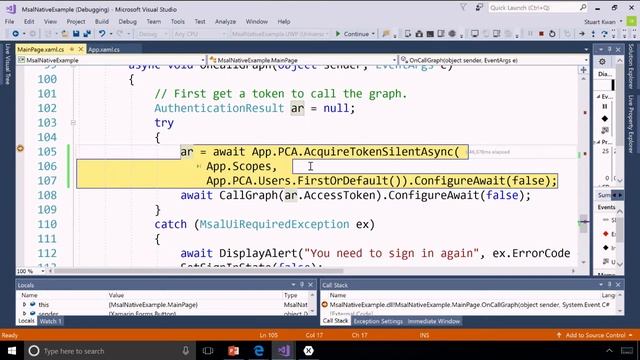Viewport: 640px width, 360px height.
Task: Open Microsoft Edge from the taskbar
Action: pos(259,351)
